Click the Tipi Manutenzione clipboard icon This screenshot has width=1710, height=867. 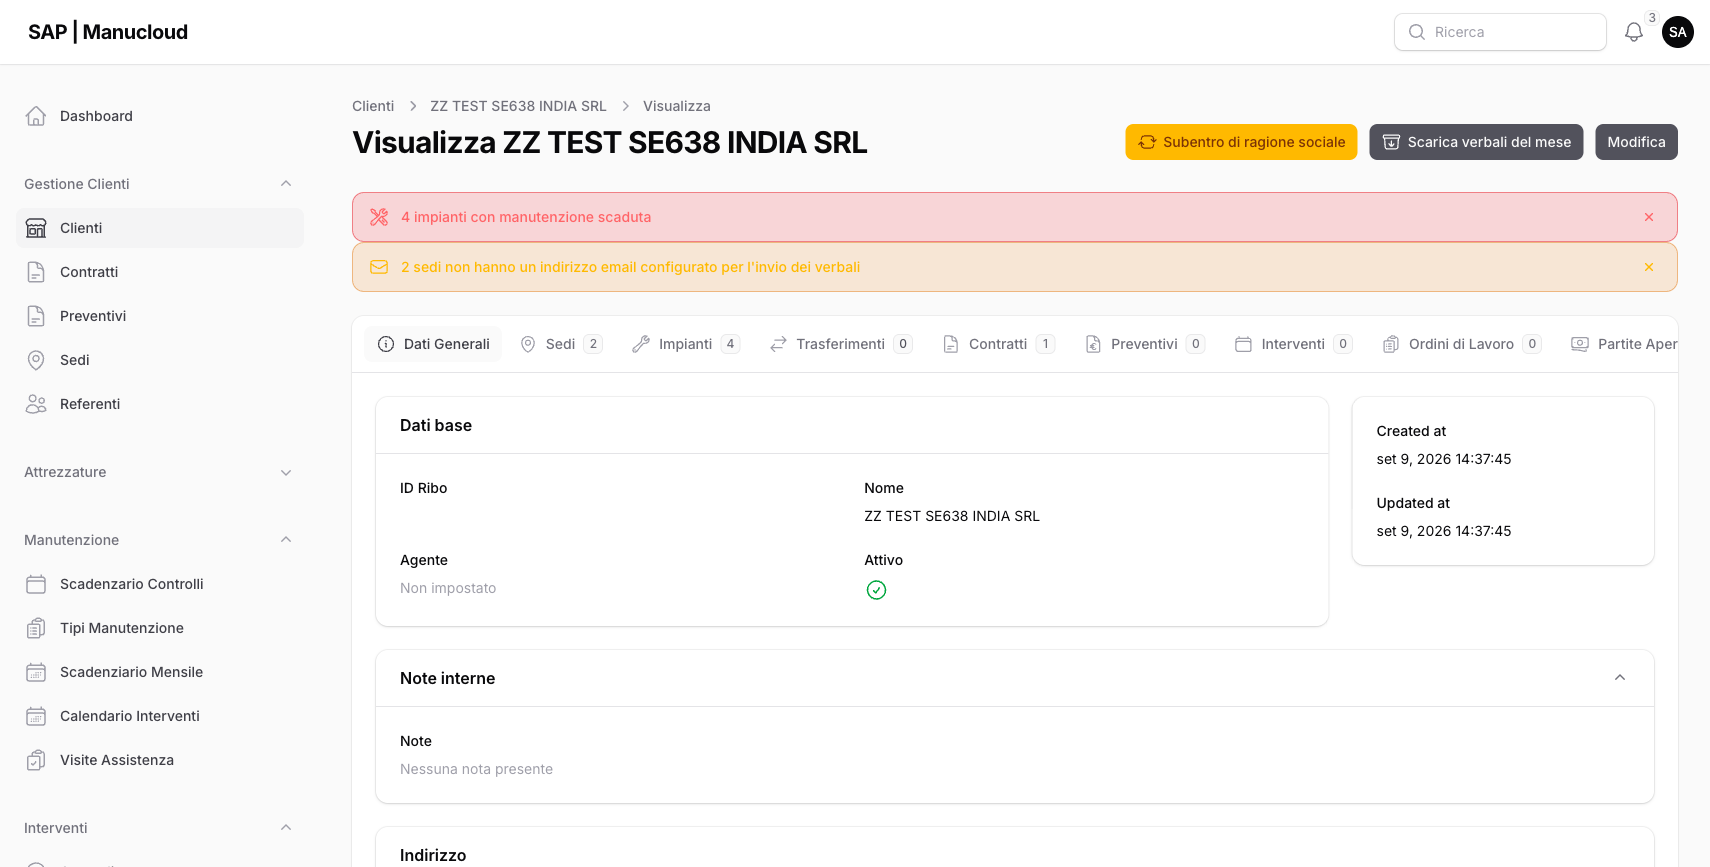[x=36, y=628]
